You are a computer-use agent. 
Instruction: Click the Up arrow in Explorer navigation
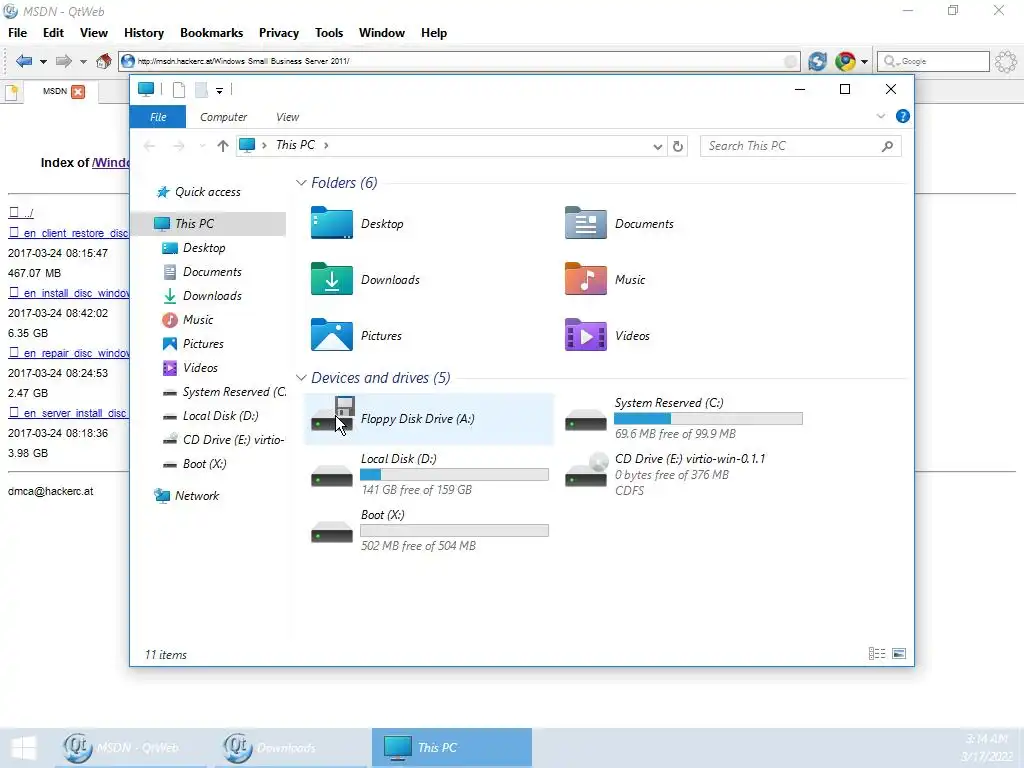click(x=223, y=146)
